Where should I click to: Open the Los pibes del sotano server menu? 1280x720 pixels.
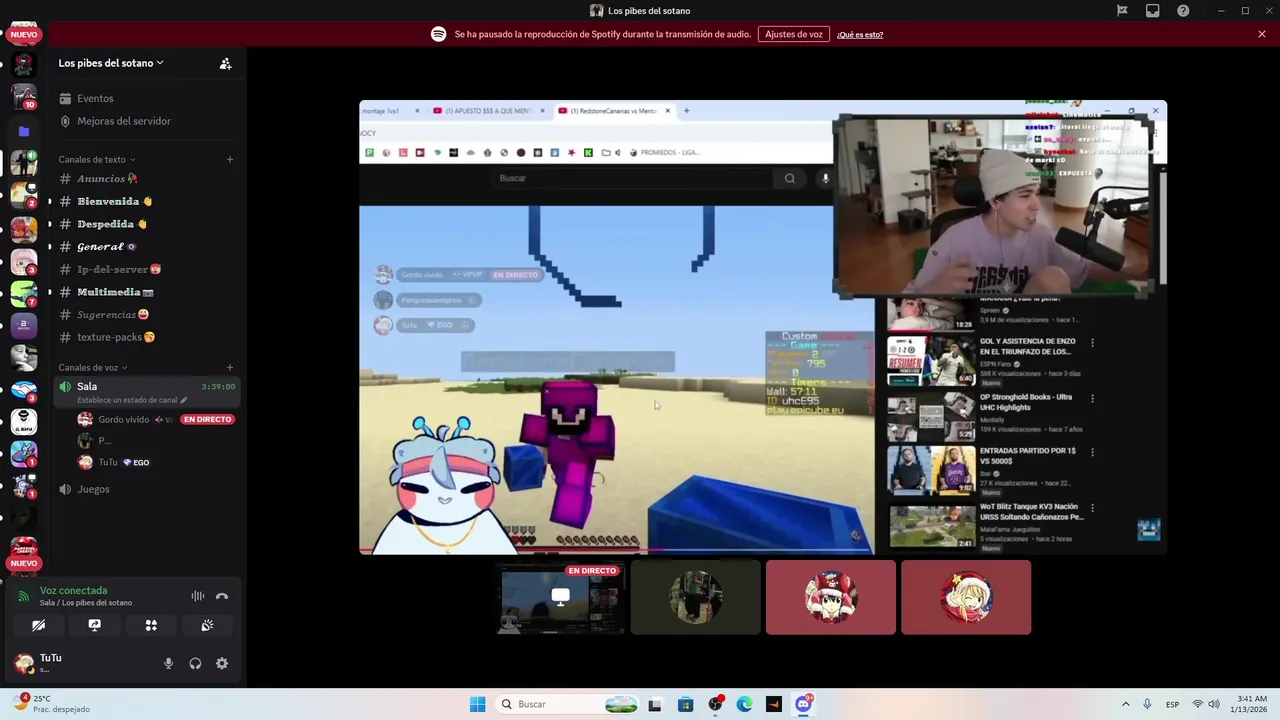click(x=111, y=63)
